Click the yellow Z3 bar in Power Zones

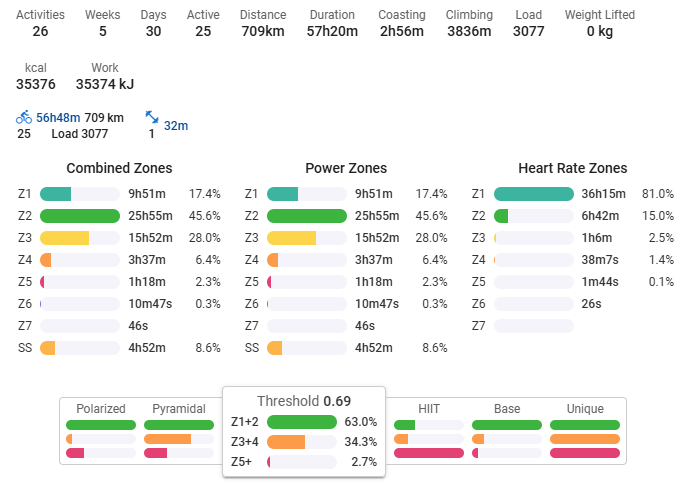coord(292,238)
